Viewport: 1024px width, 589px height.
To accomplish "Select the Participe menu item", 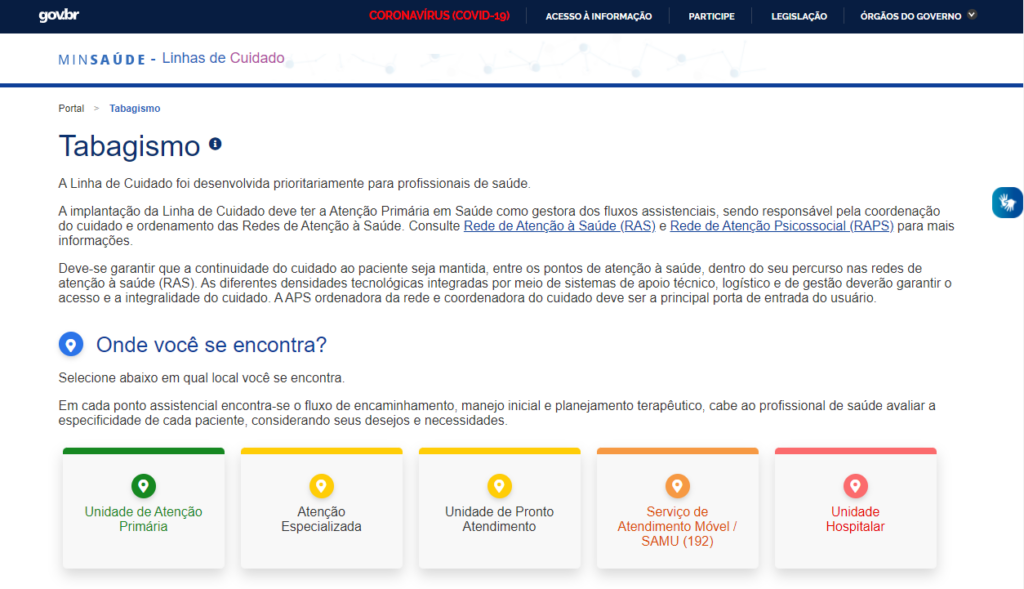I will coord(711,16).
